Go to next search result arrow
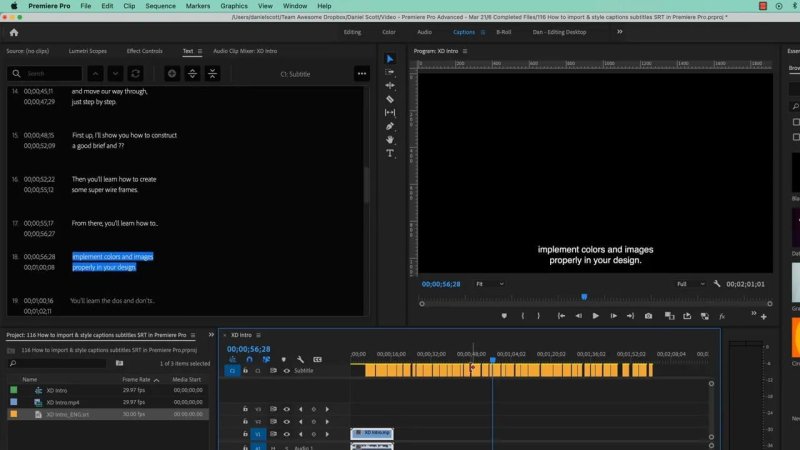This screenshot has height=450, width=800. [115, 73]
